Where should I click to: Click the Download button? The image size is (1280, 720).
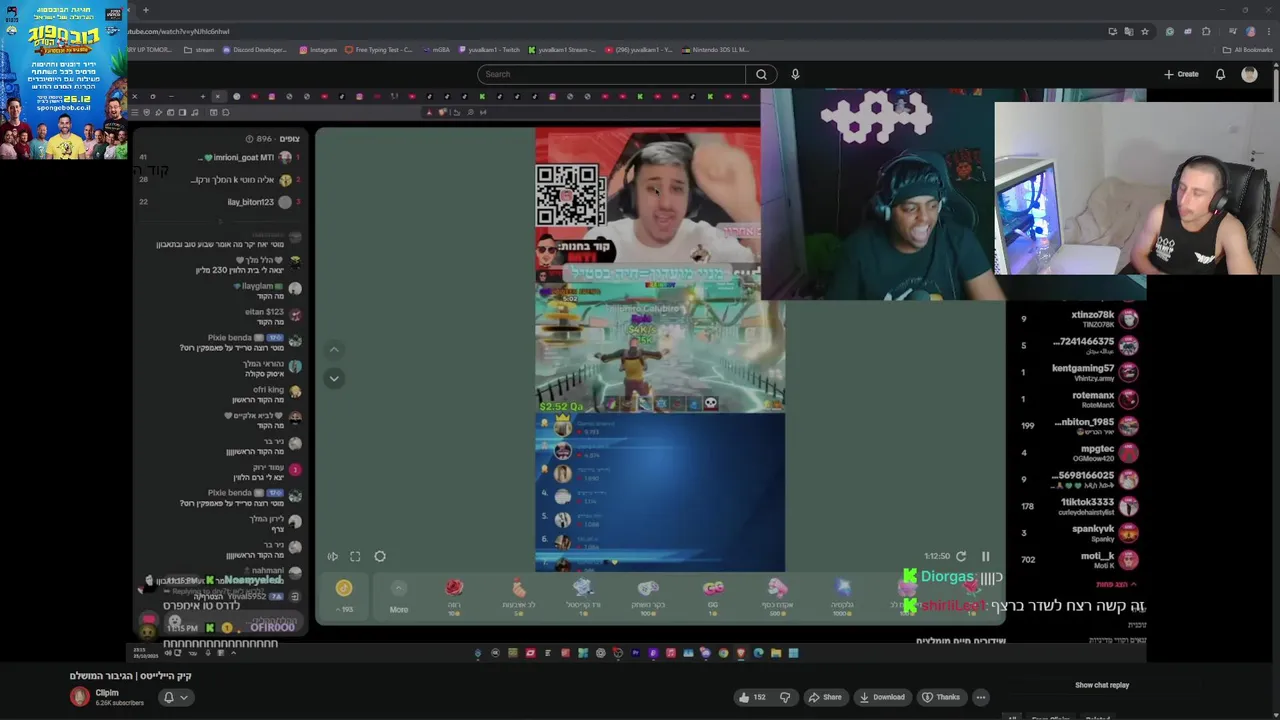pos(881,697)
